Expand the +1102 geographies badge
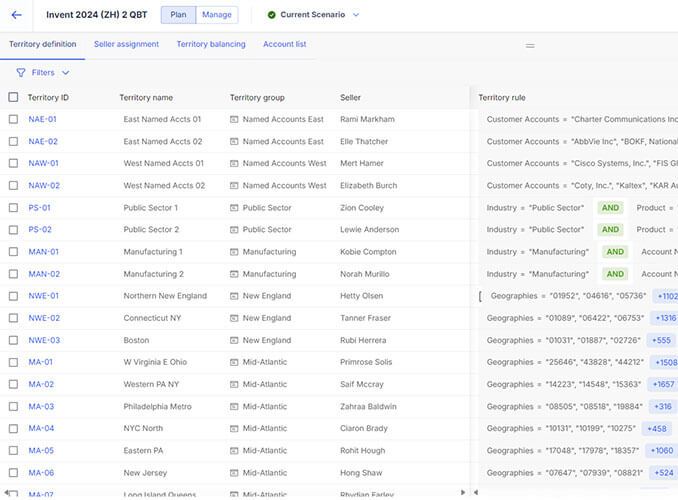678x500 pixels. (666, 296)
